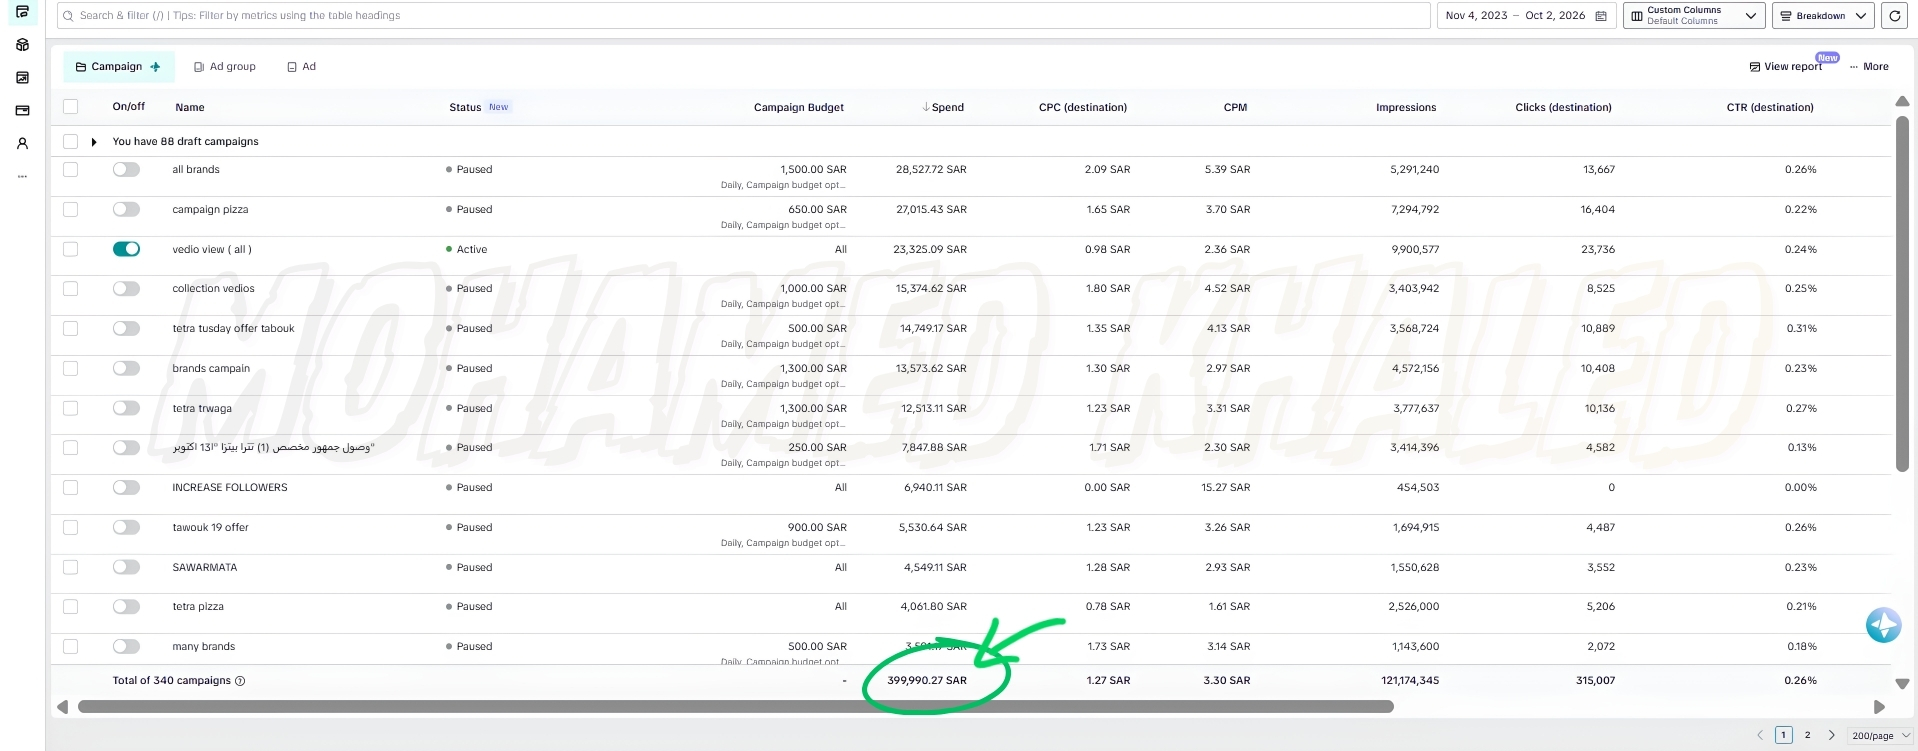Tick the select-all checkbox in the table header
Screen dimensions: 1918x751
70,107
